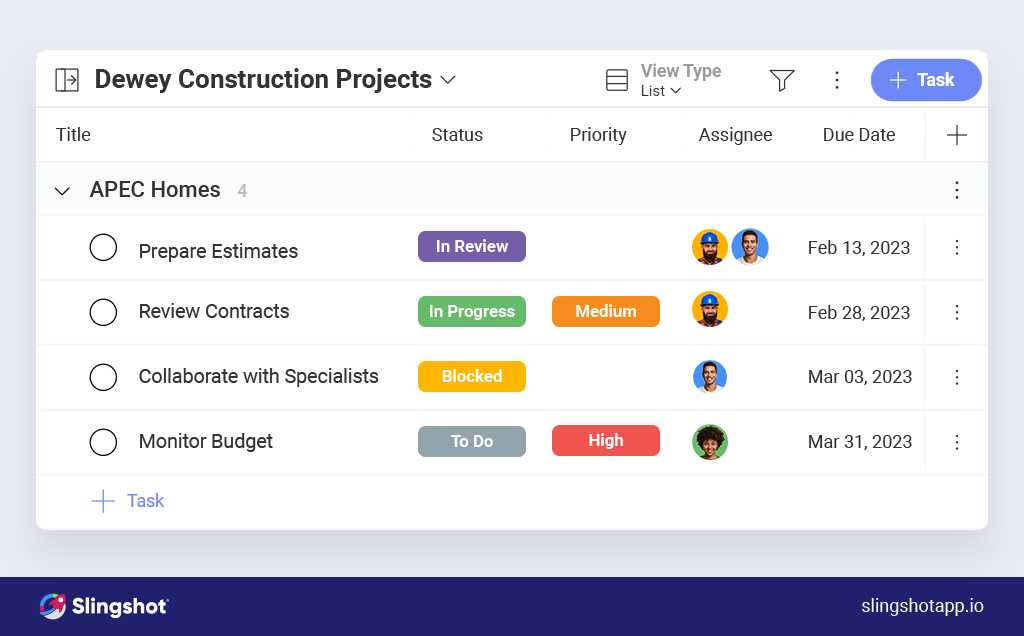Click the add column plus icon
Viewport: 1024px width, 636px height.
(956, 135)
